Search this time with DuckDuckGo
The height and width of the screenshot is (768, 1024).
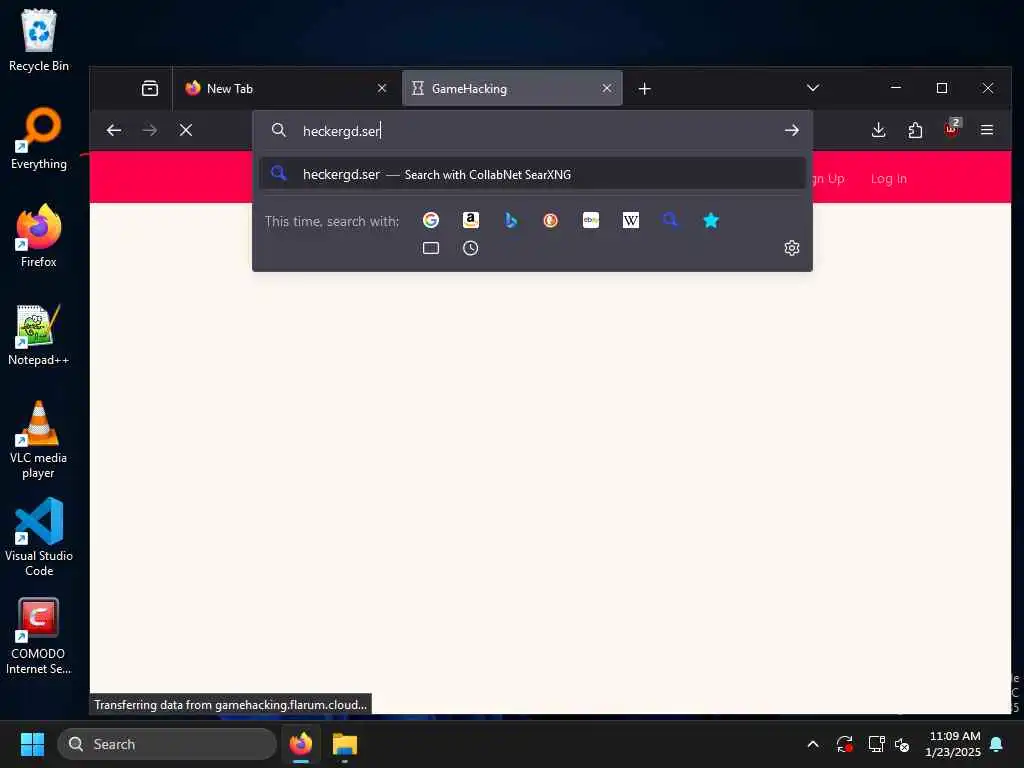point(551,220)
